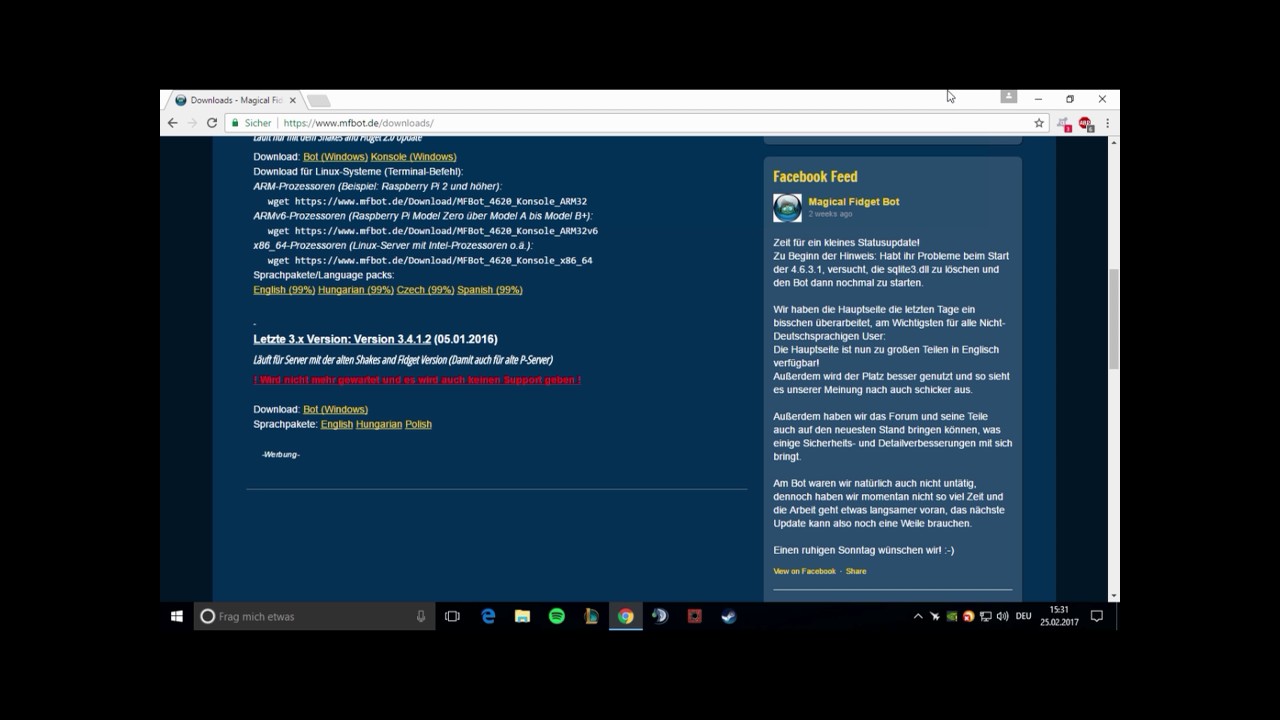The height and width of the screenshot is (720, 1280).
Task: Click the Cortana microphone icon
Action: 421,616
